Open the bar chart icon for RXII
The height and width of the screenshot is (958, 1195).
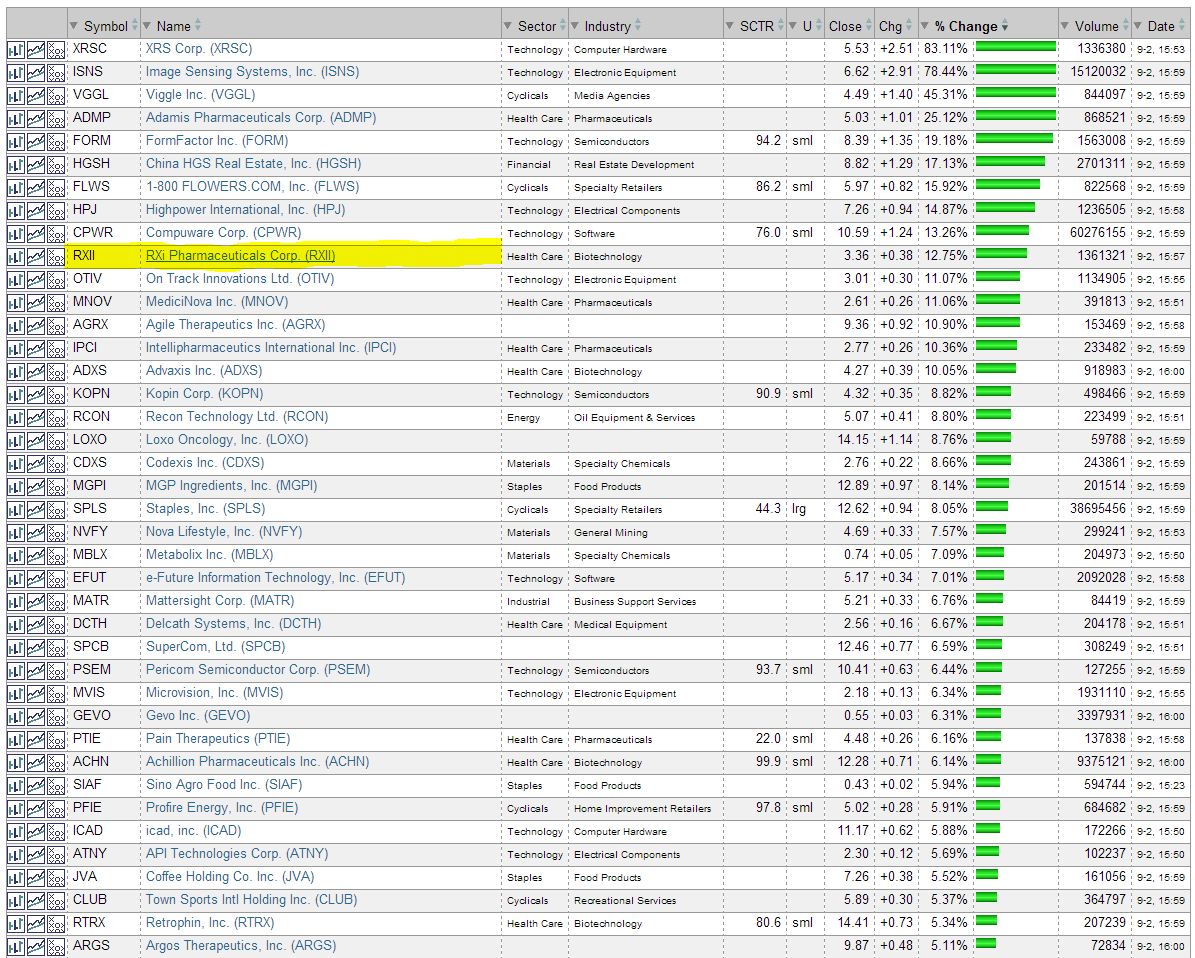pos(15,257)
